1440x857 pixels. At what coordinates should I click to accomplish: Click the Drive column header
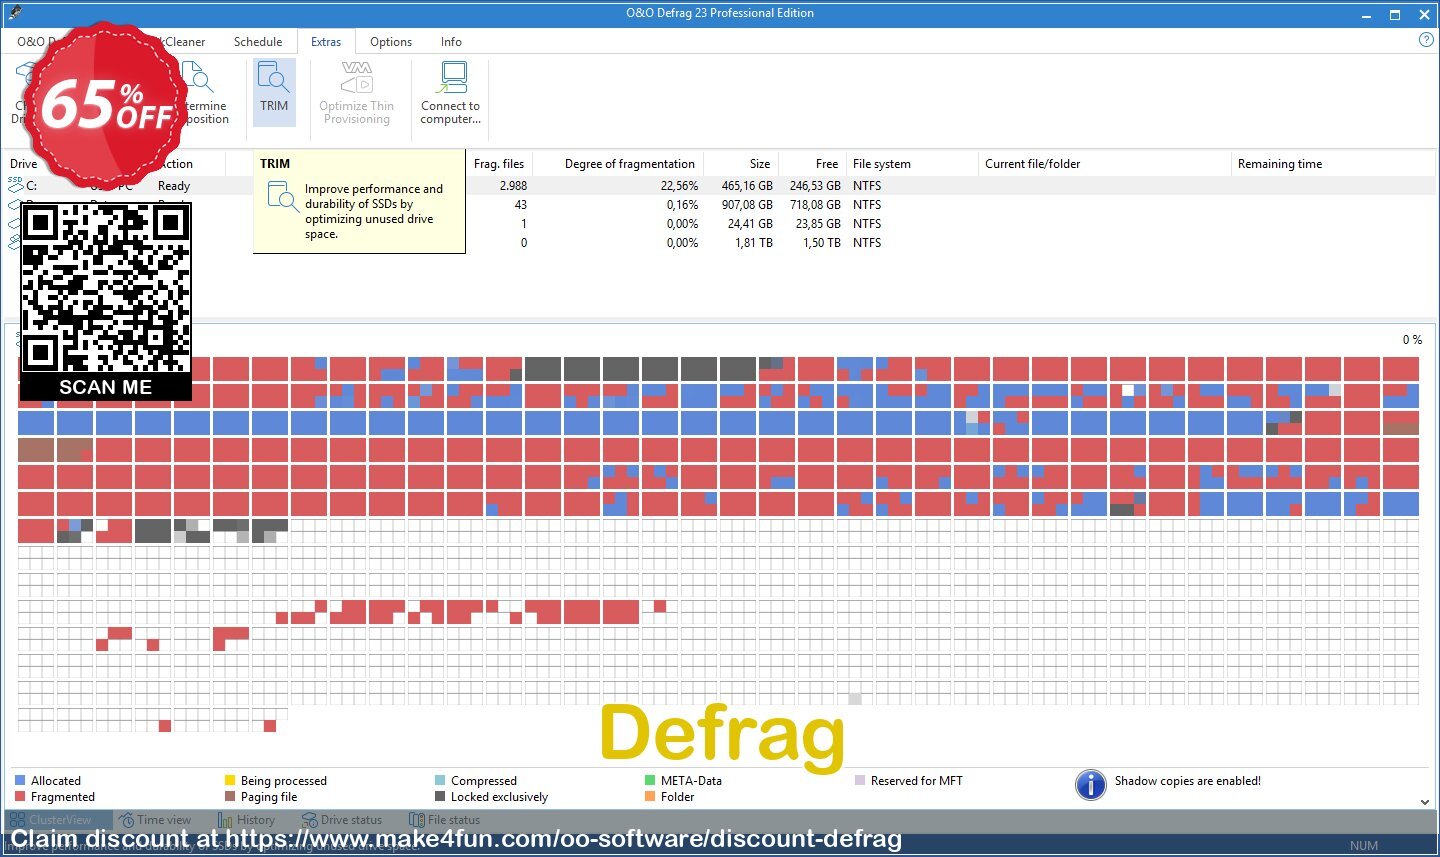click(24, 164)
